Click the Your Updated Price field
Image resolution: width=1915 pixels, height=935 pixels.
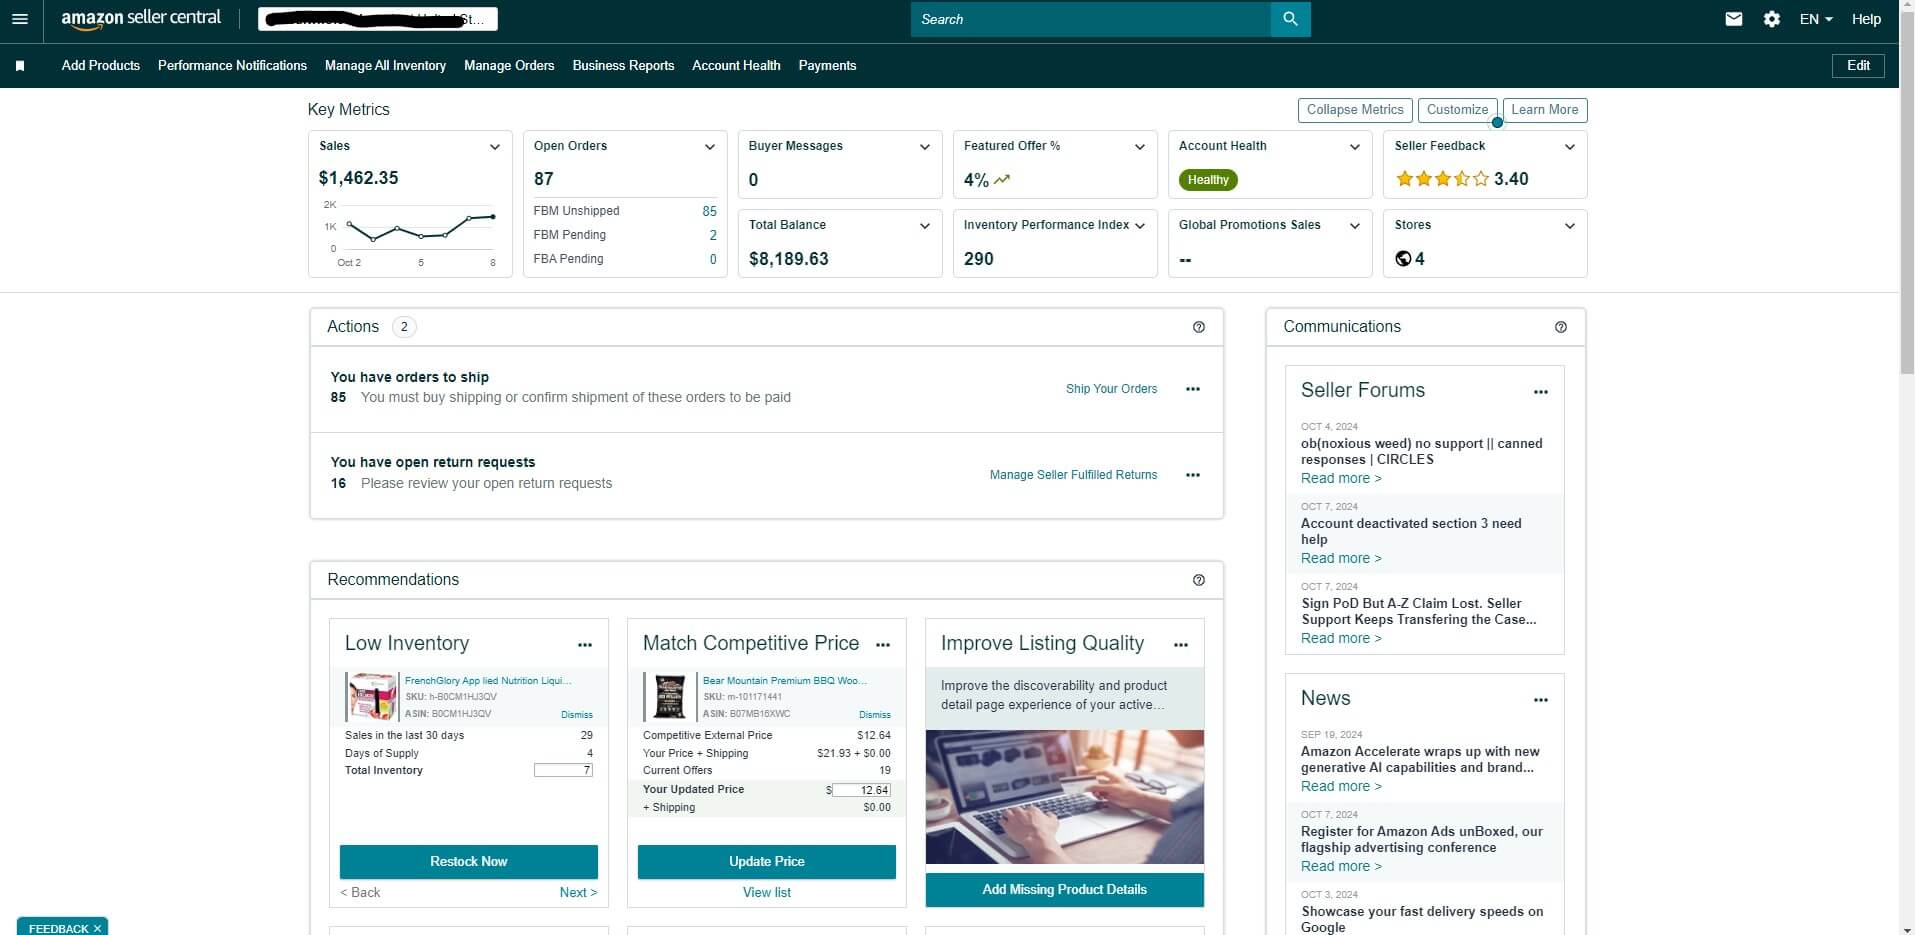point(861,790)
